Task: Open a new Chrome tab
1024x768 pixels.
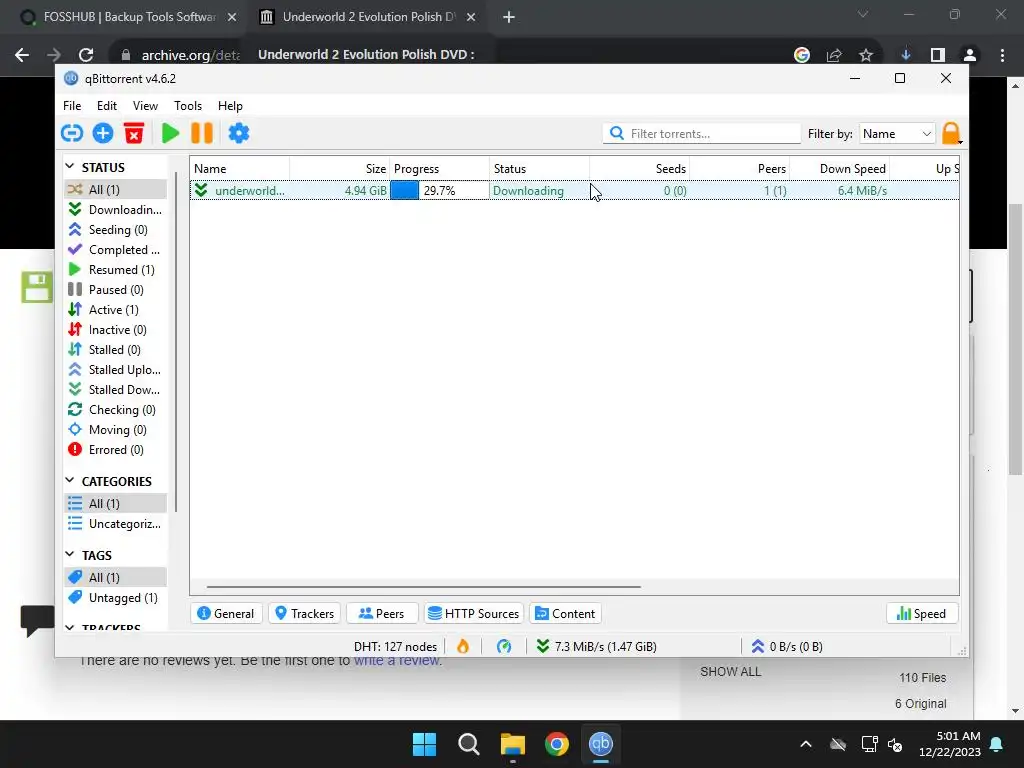Action: pos(509,17)
